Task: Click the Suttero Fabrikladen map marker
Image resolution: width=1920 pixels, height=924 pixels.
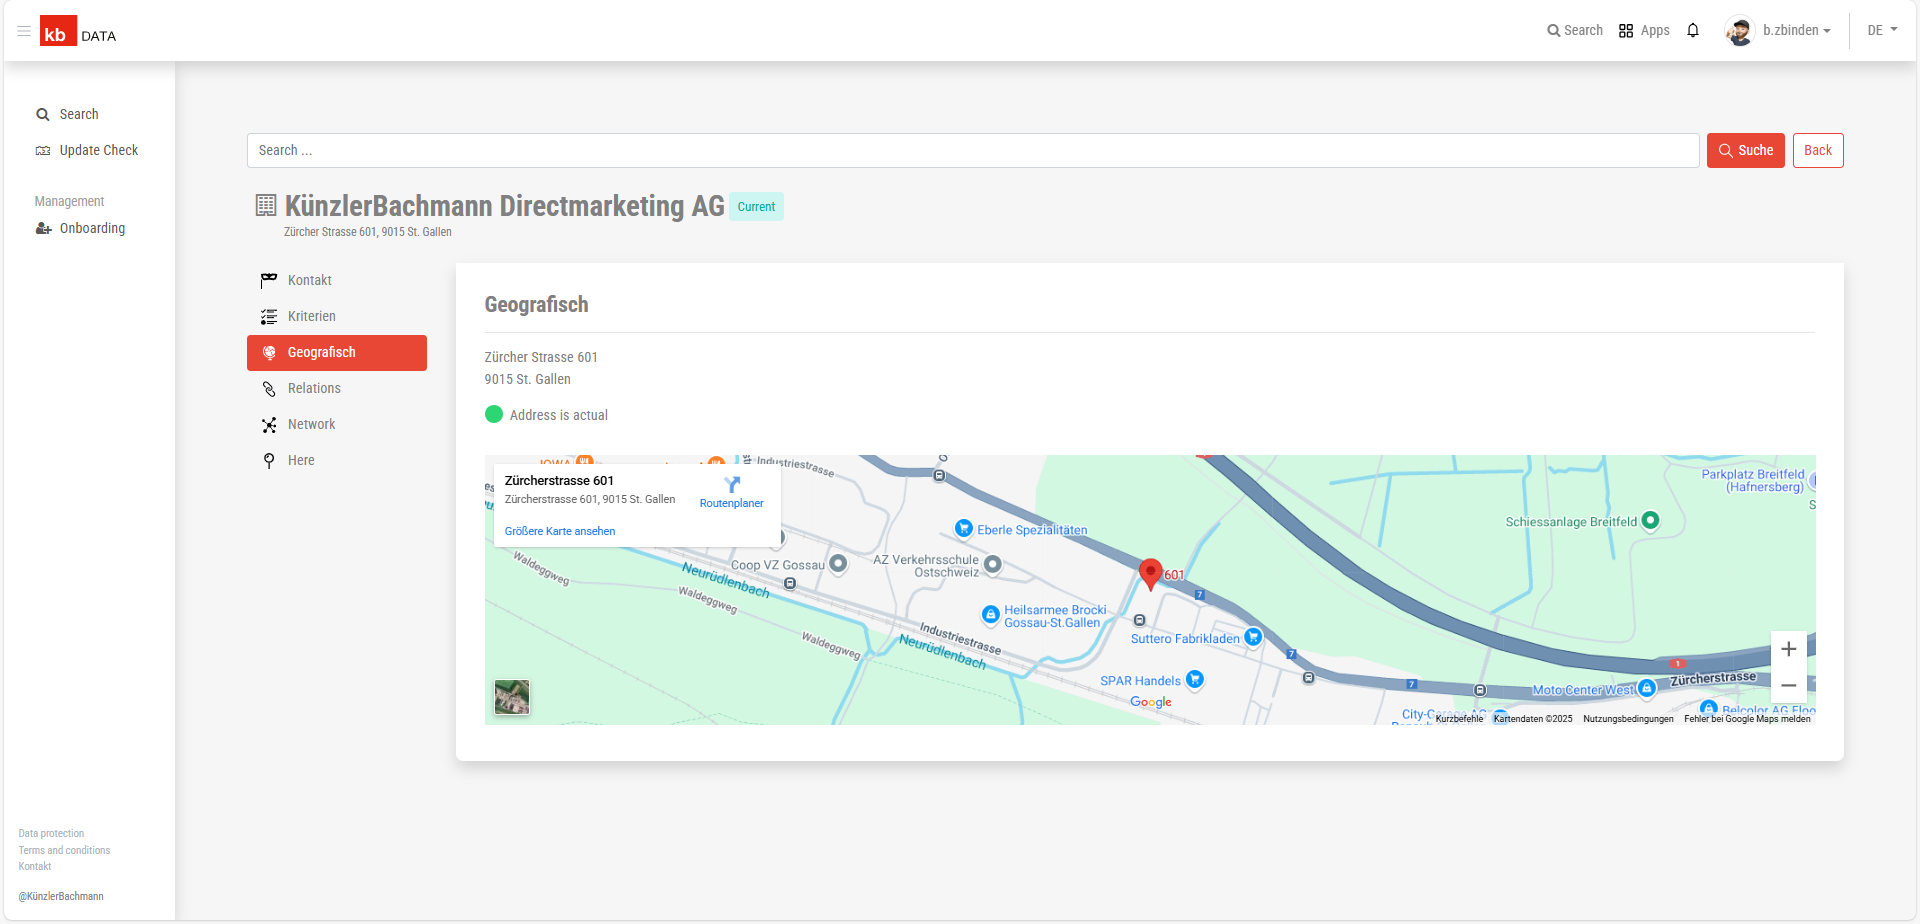Action: [x=1253, y=637]
